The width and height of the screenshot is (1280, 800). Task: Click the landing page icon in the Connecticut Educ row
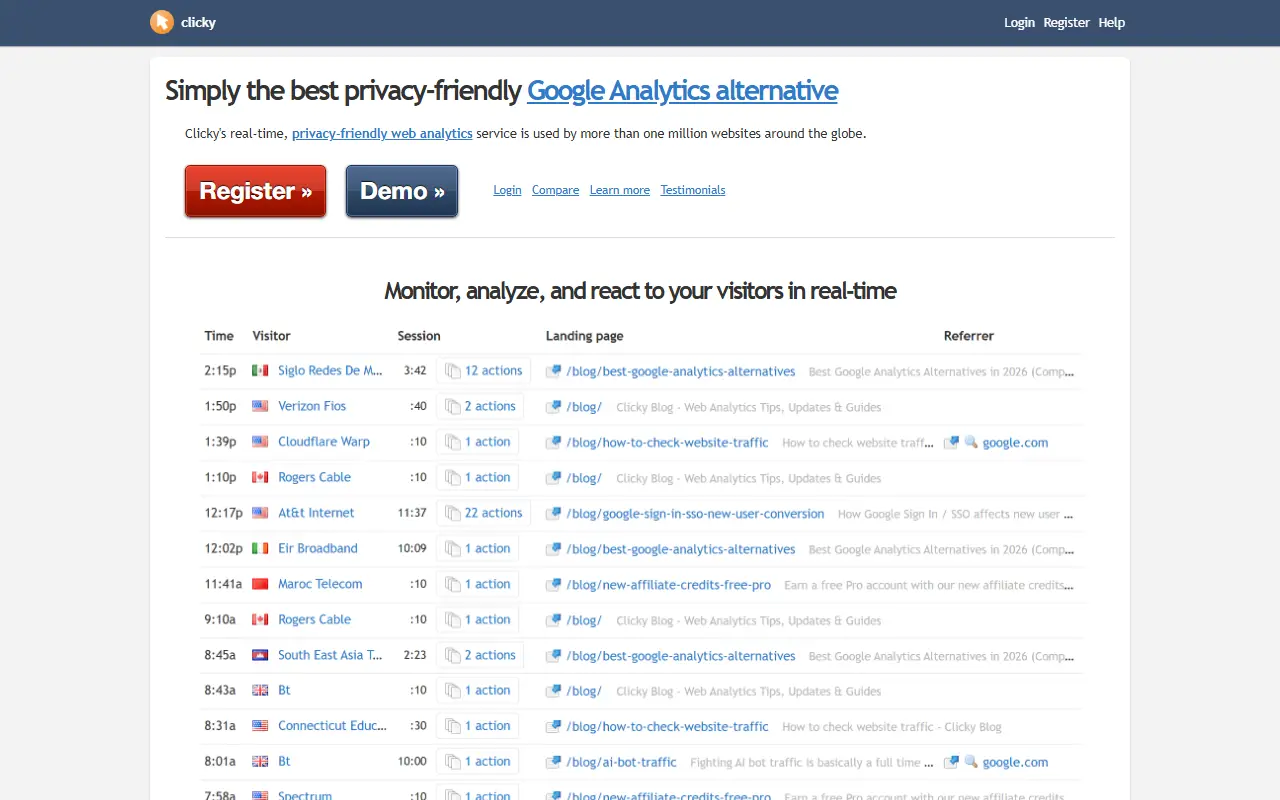coord(553,726)
